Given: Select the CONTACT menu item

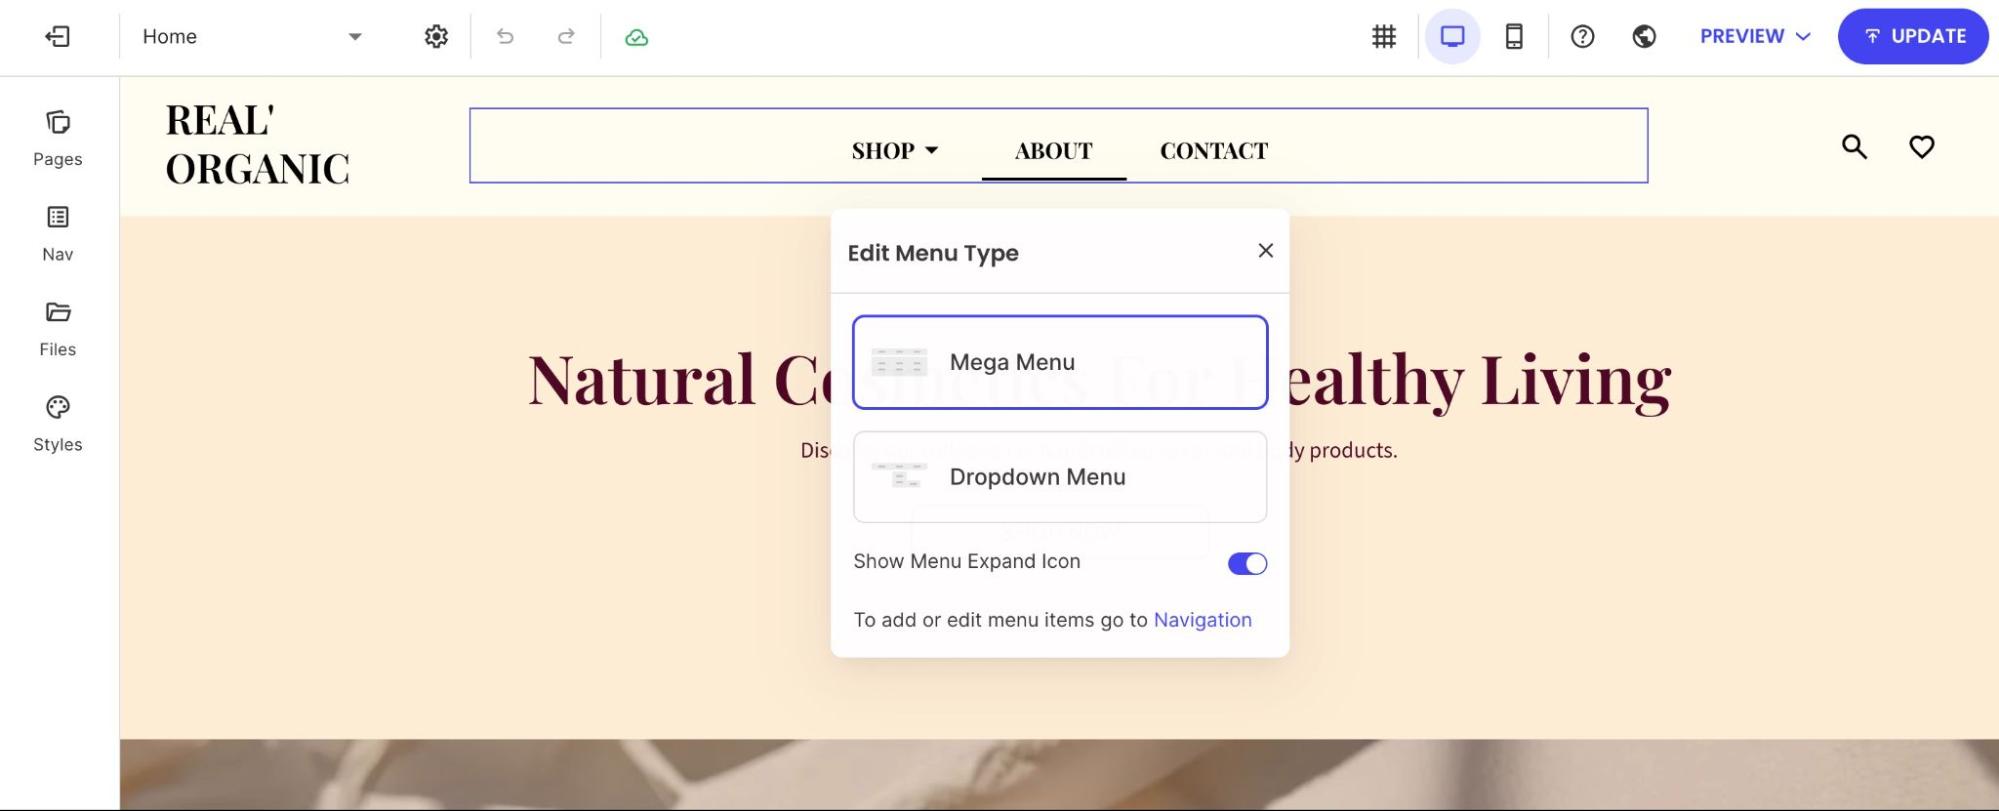Looking at the screenshot, I should [1214, 151].
